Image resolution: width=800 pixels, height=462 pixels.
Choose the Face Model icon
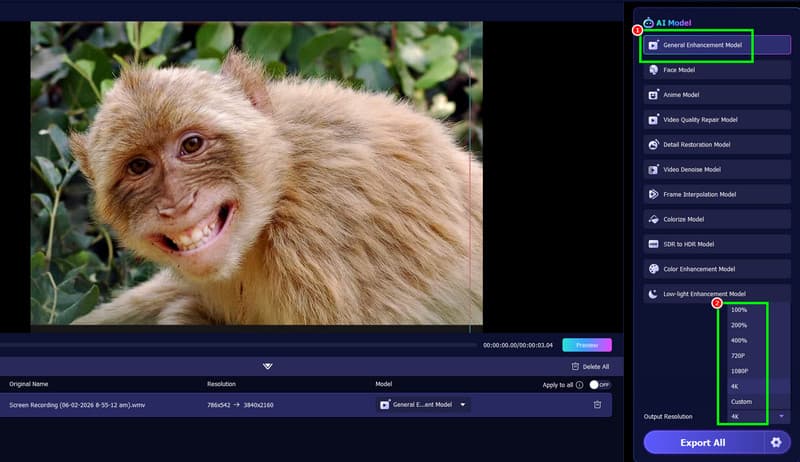coord(653,70)
